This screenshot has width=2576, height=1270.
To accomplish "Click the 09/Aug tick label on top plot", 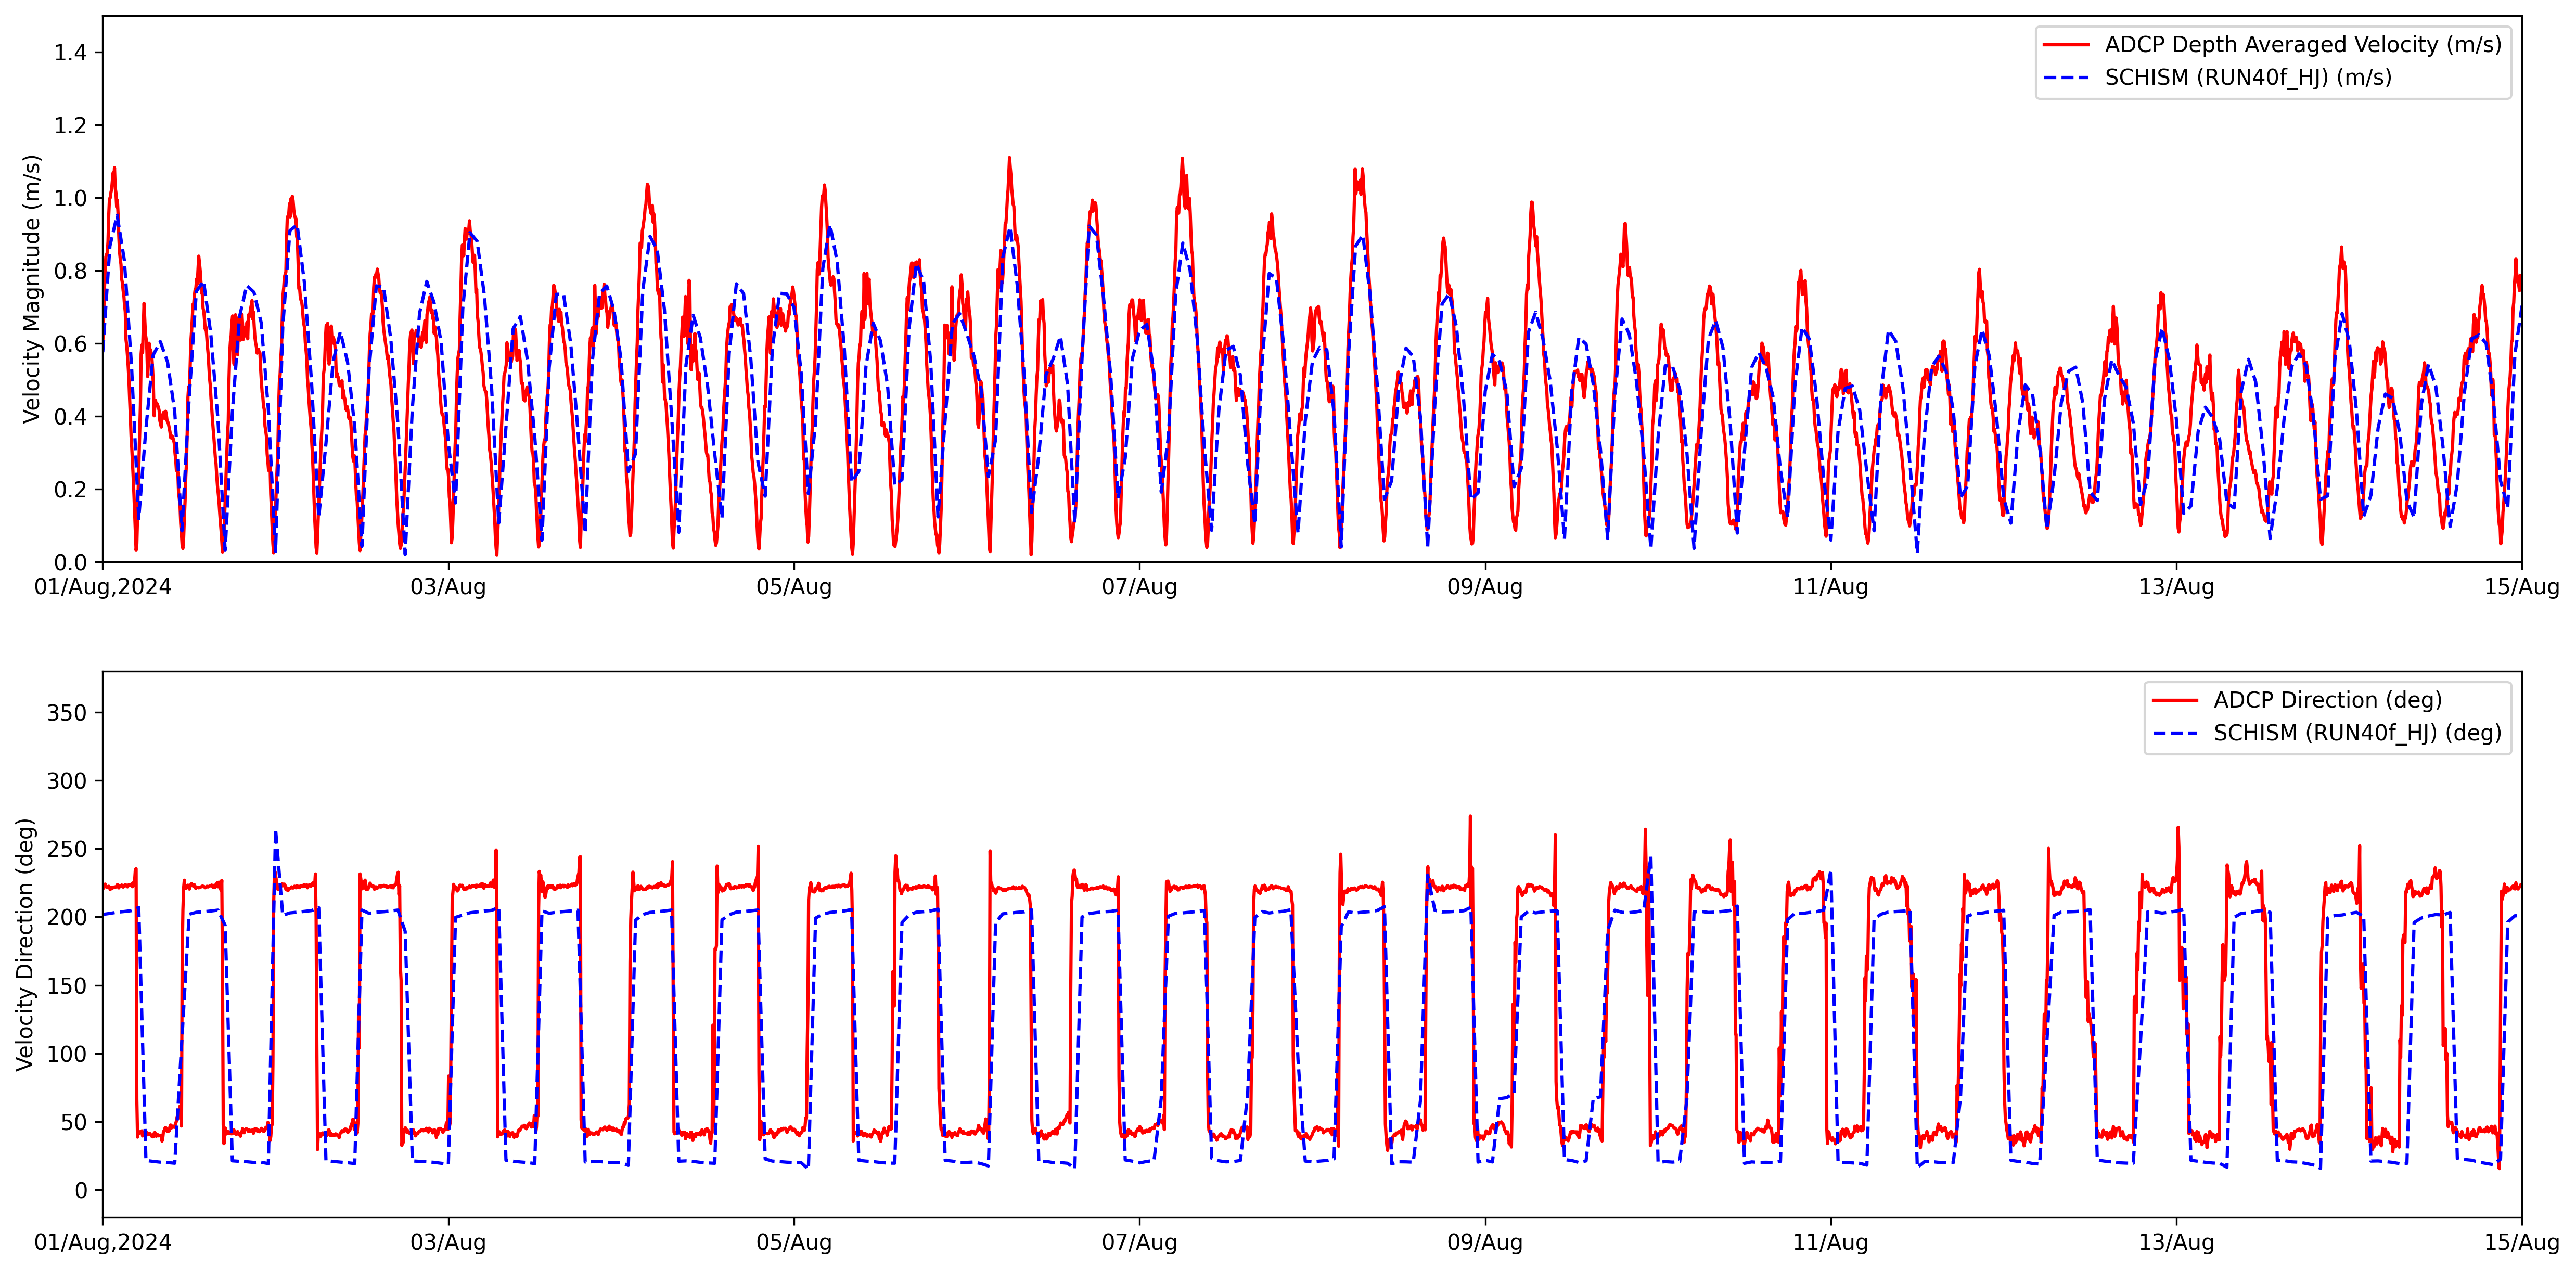I will pos(1485,587).
